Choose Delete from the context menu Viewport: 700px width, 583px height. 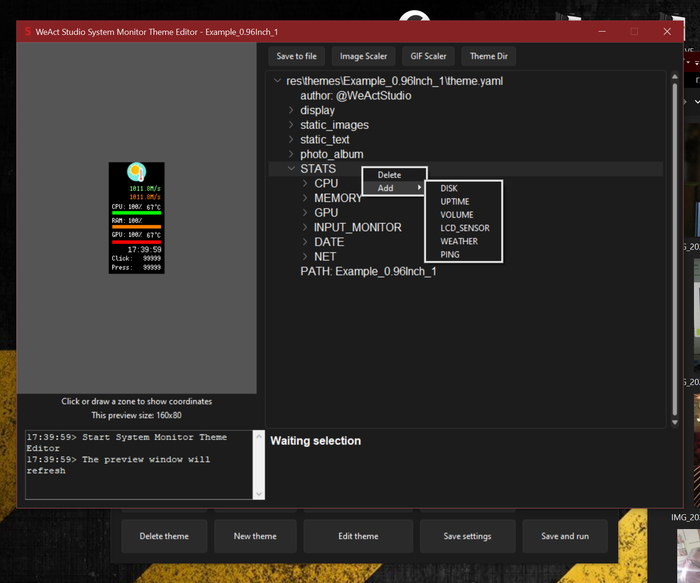pyautogui.click(x=389, y=175)
